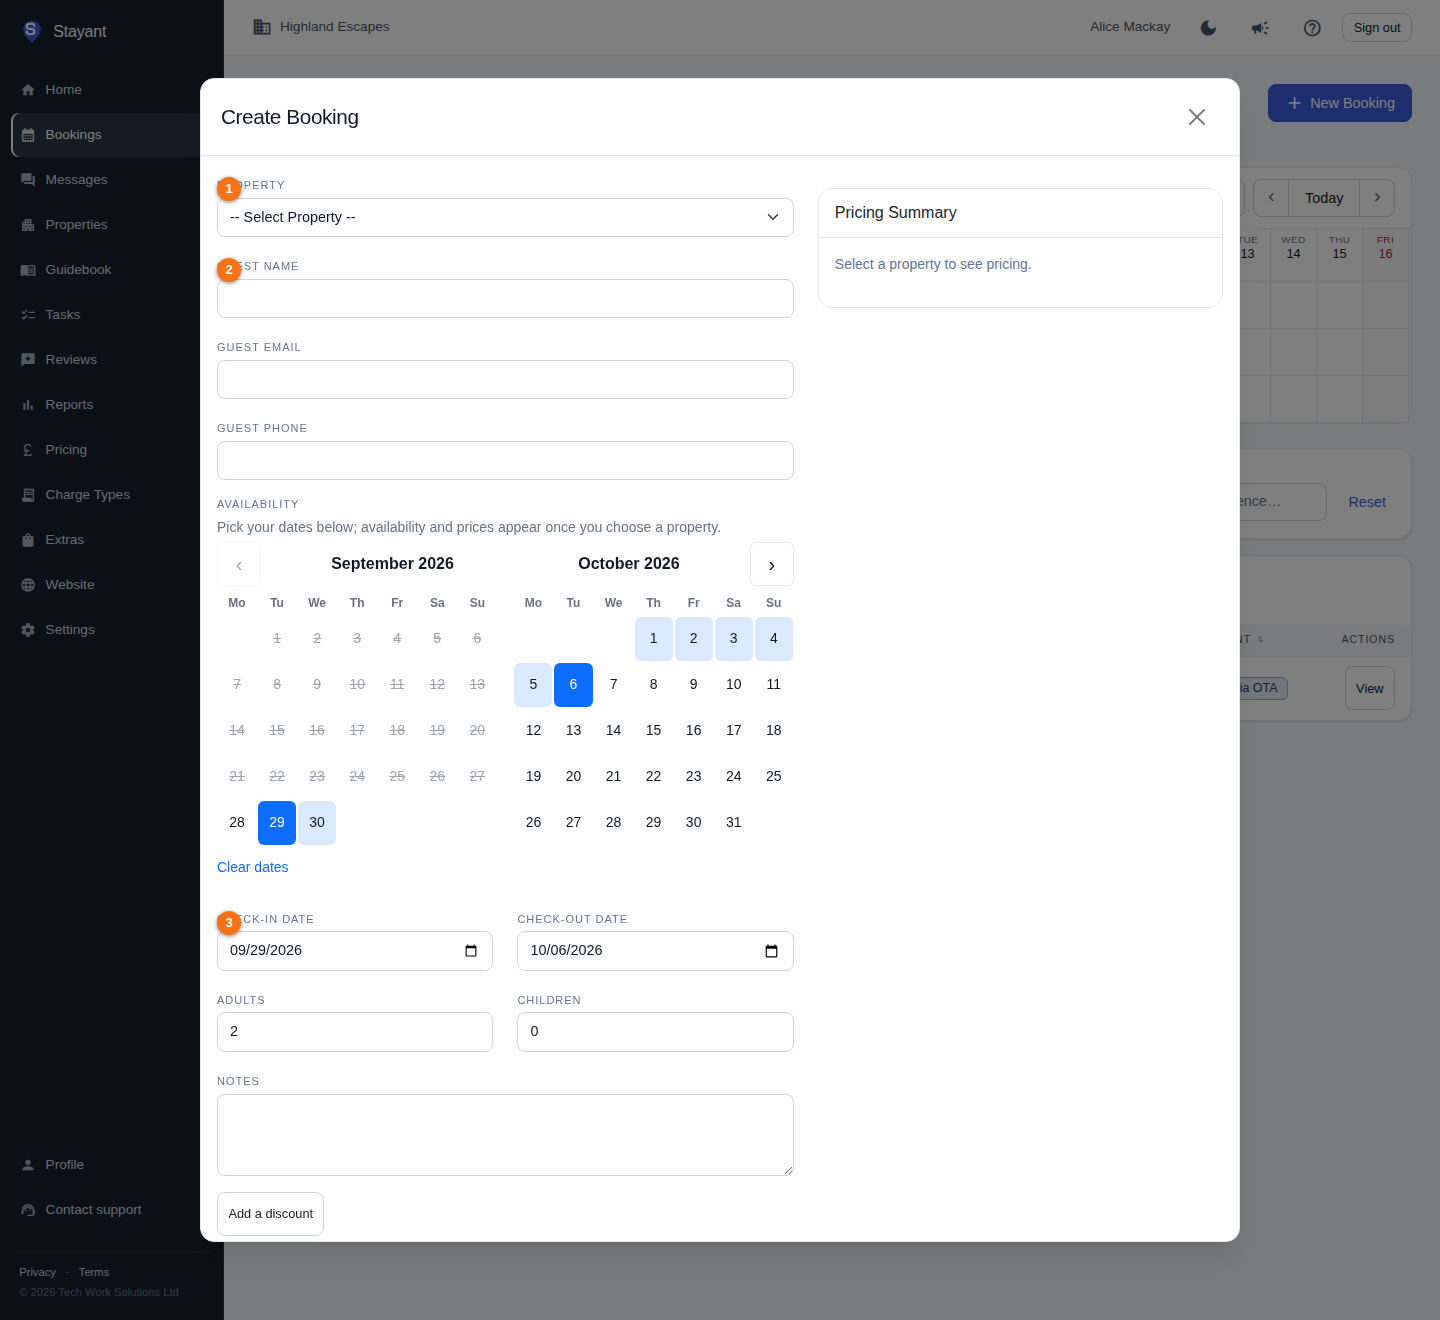Select October 31 in calendar

734,822
